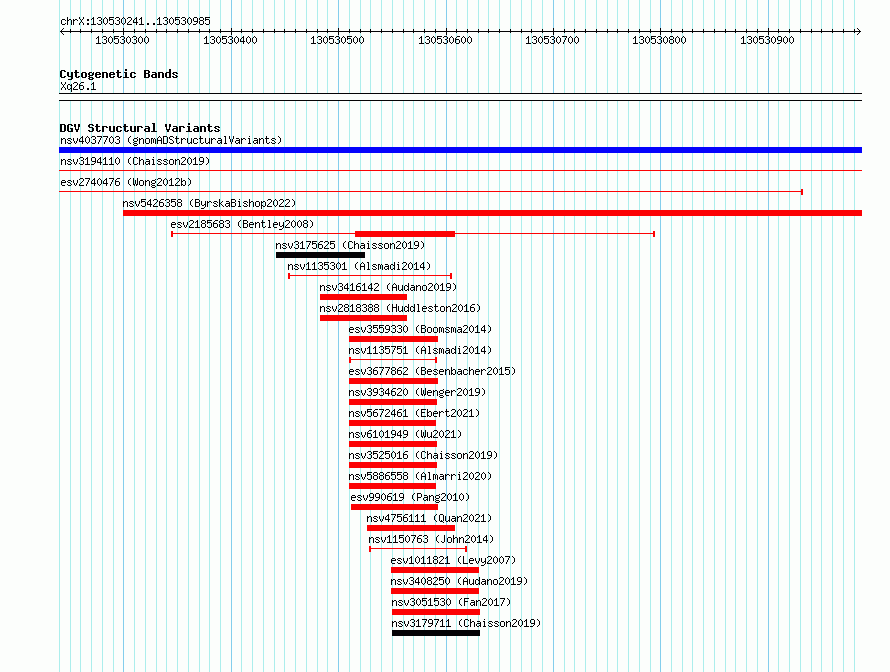Open nsv3408250 (Audano2019) variant

pyautogui.click(x=459, y=581)
